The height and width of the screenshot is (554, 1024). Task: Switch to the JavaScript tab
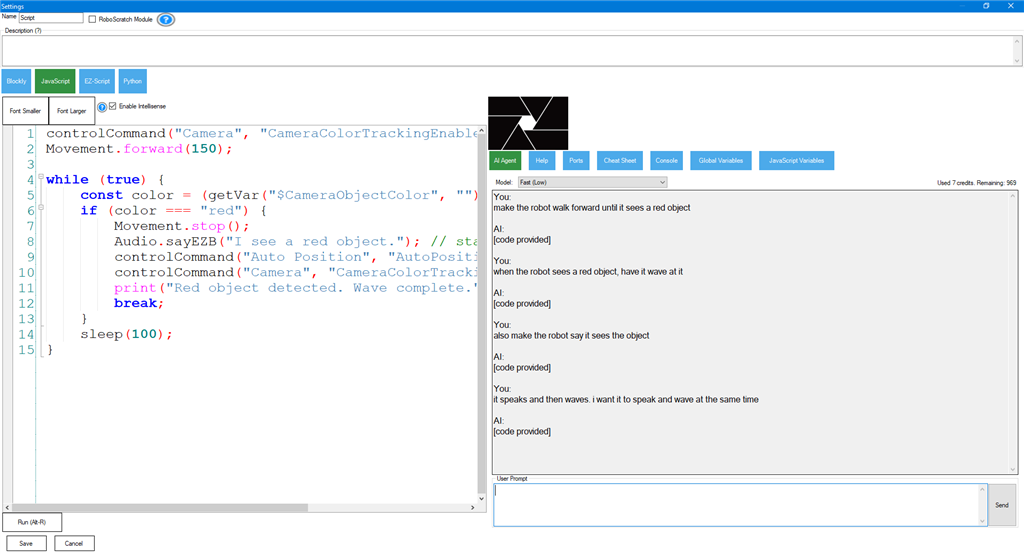click(55, 81)
